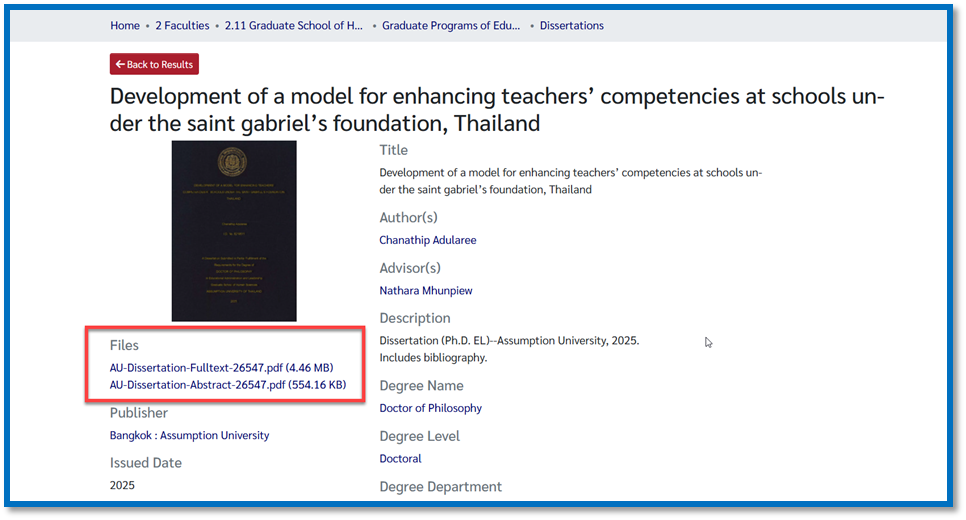Open the dissertation cover thumbnail image
This screenshot has height=520, width=966.
tap(234, 231)
